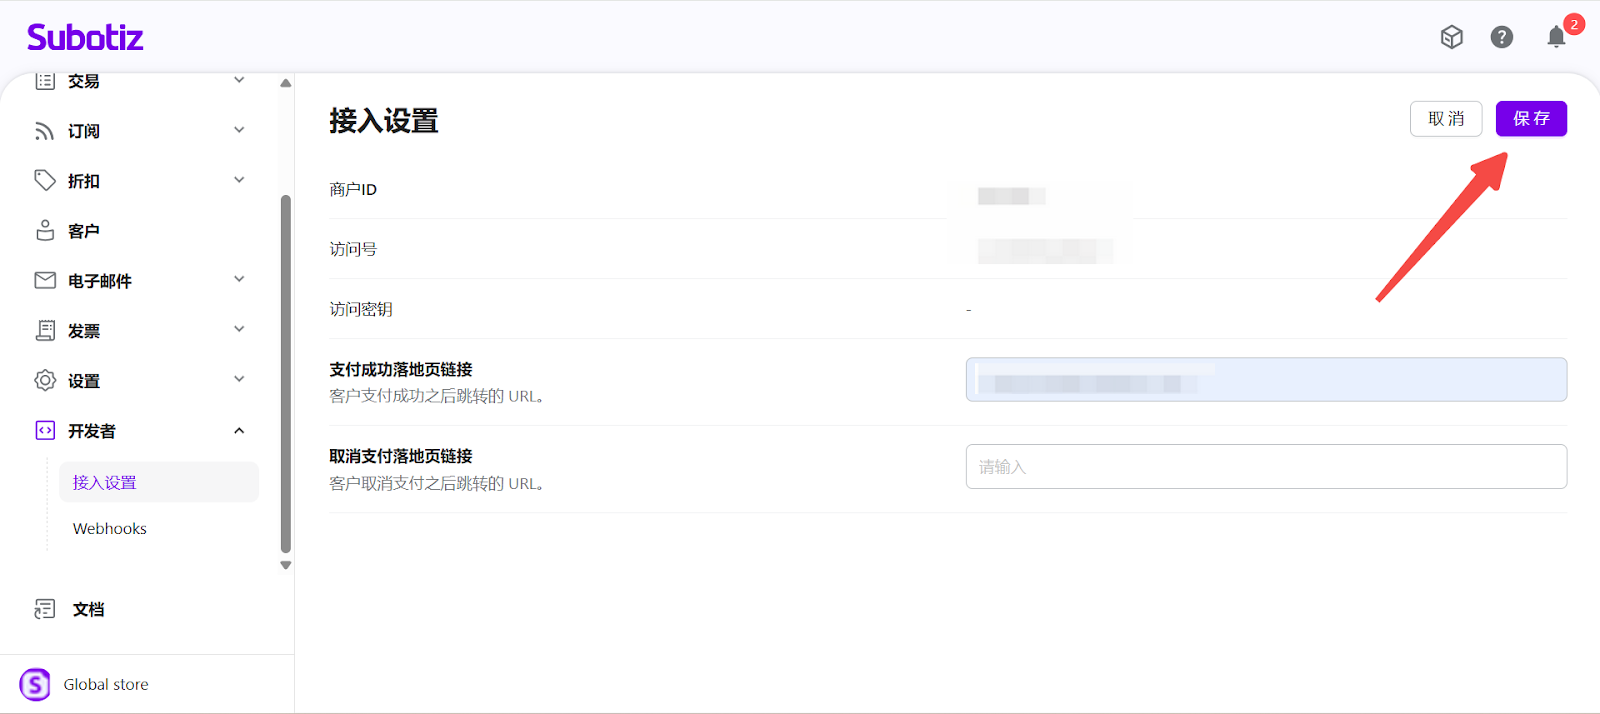Open the help question mark icon

(x=1501, y=37)
